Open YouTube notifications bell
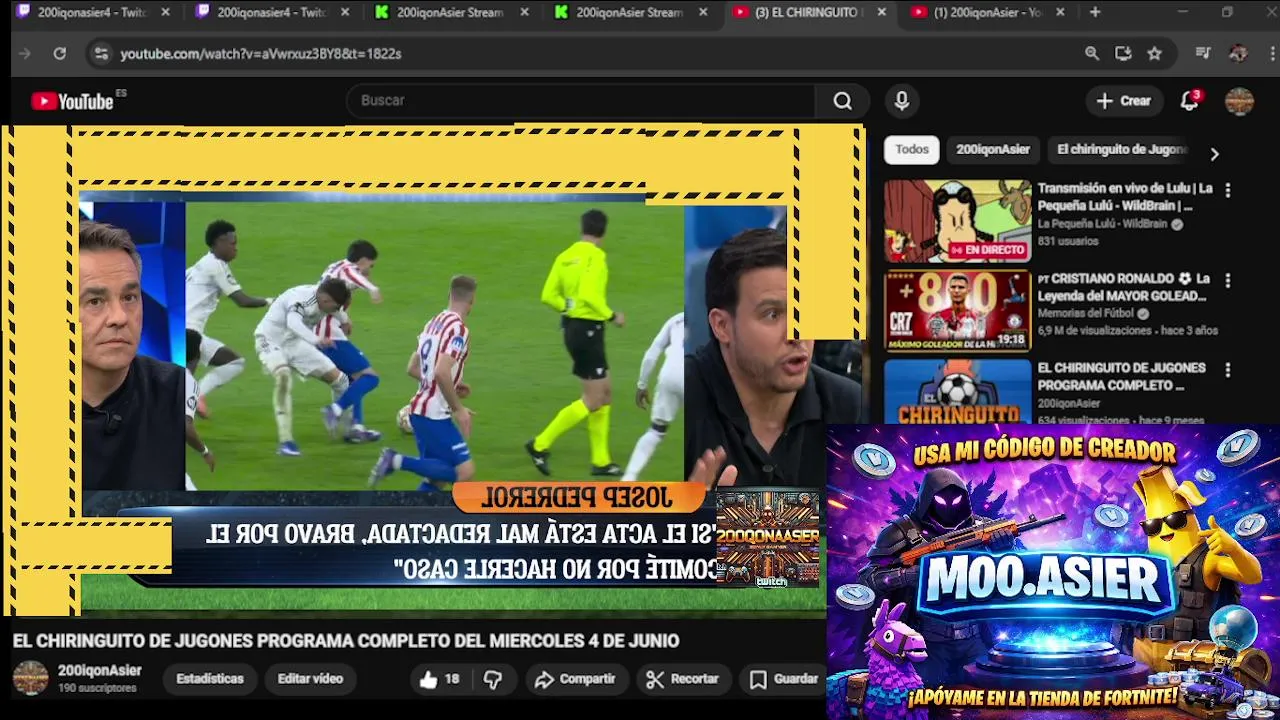 pyautogui.click(x=1190, y=101)
